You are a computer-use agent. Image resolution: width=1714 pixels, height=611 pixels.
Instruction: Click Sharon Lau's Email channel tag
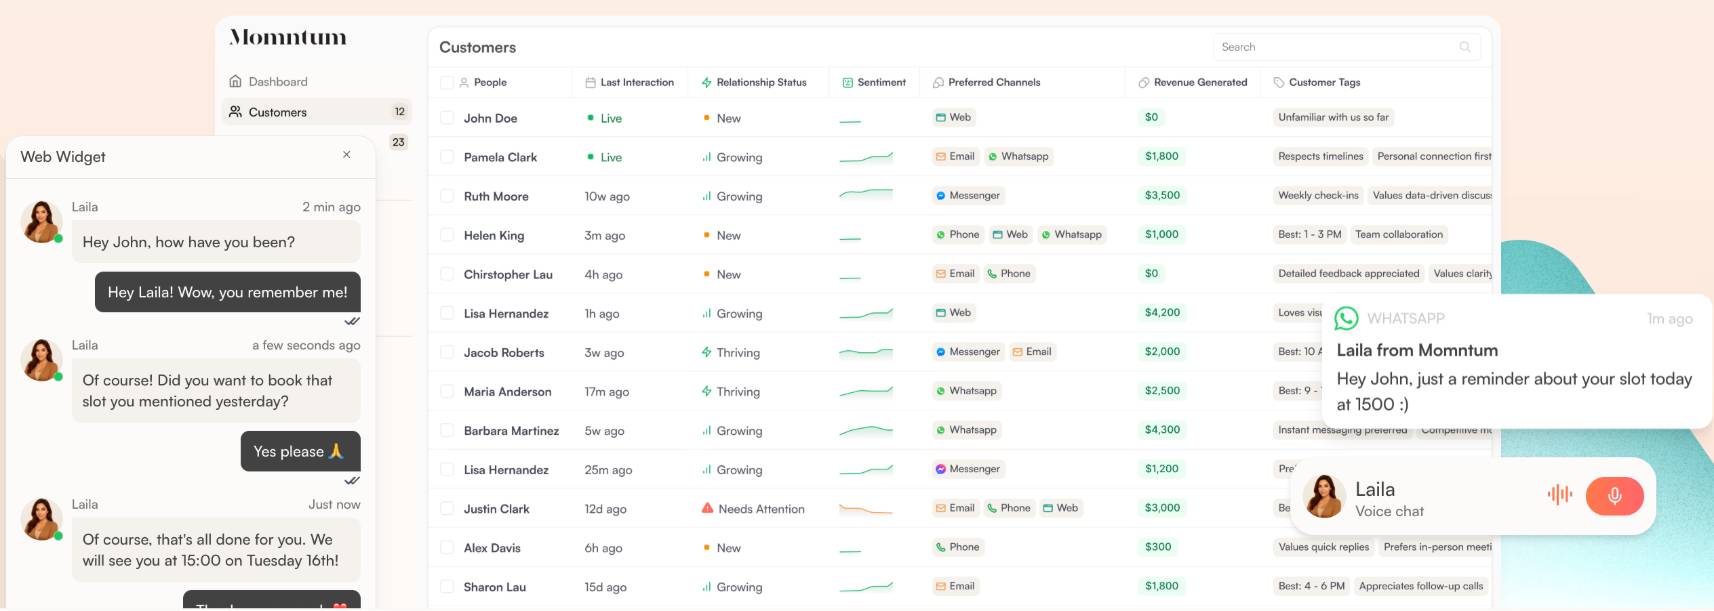point(955,585)
